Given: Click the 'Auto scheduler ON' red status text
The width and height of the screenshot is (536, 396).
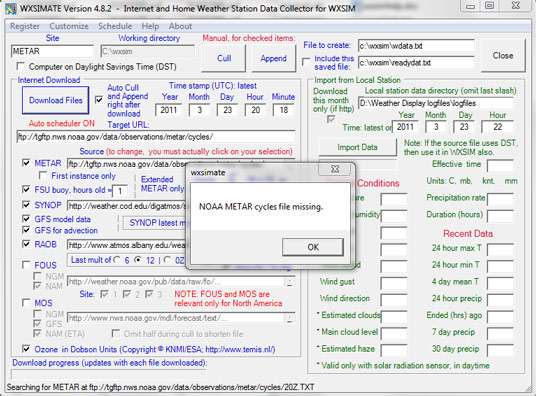Looking at the screenshot, I should click(x=62, y=123).
